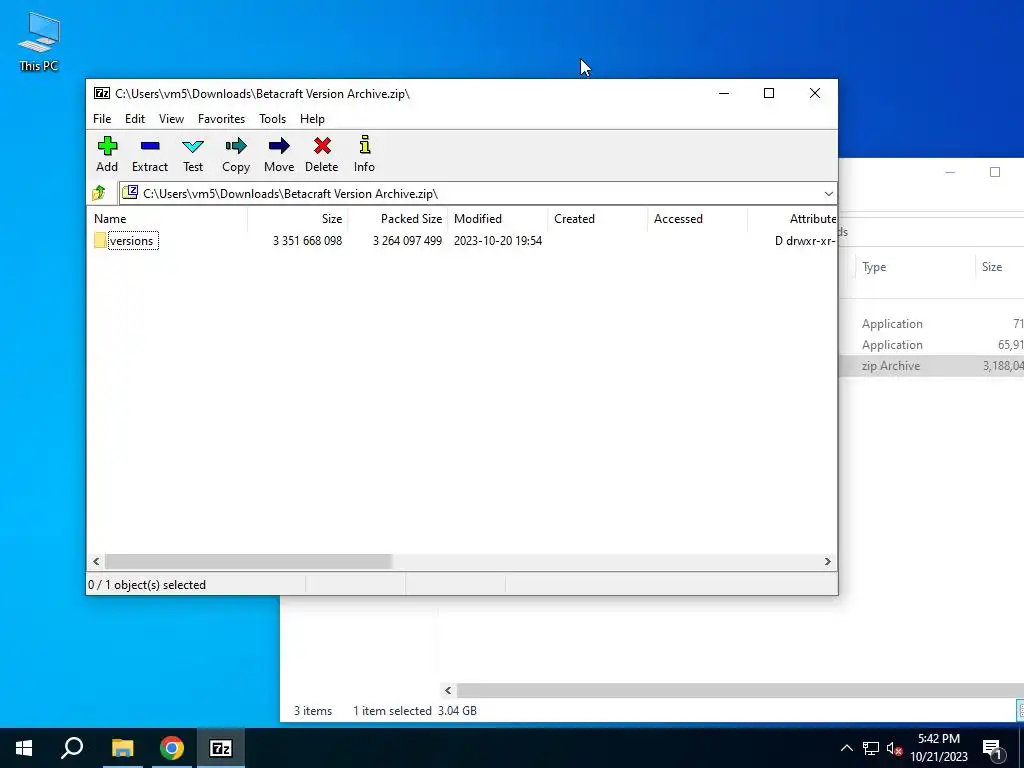Open the Edit menu
Image resolution: width=1024 pixels, height=768 pixels.
pyautogui.click(x=135, y=119)
